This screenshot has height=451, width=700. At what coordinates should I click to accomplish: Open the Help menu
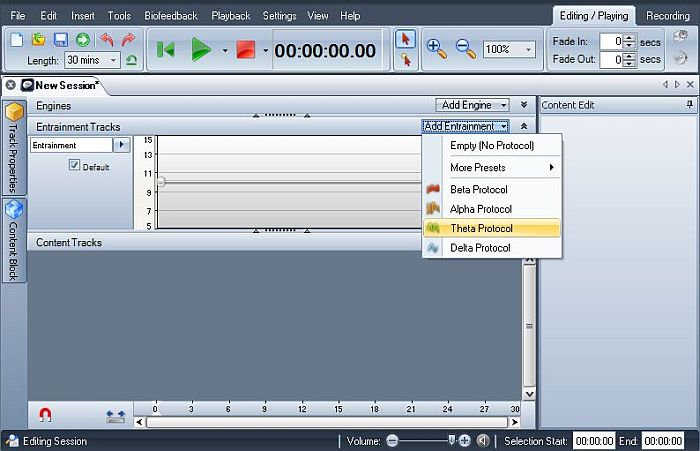point(350,16)
